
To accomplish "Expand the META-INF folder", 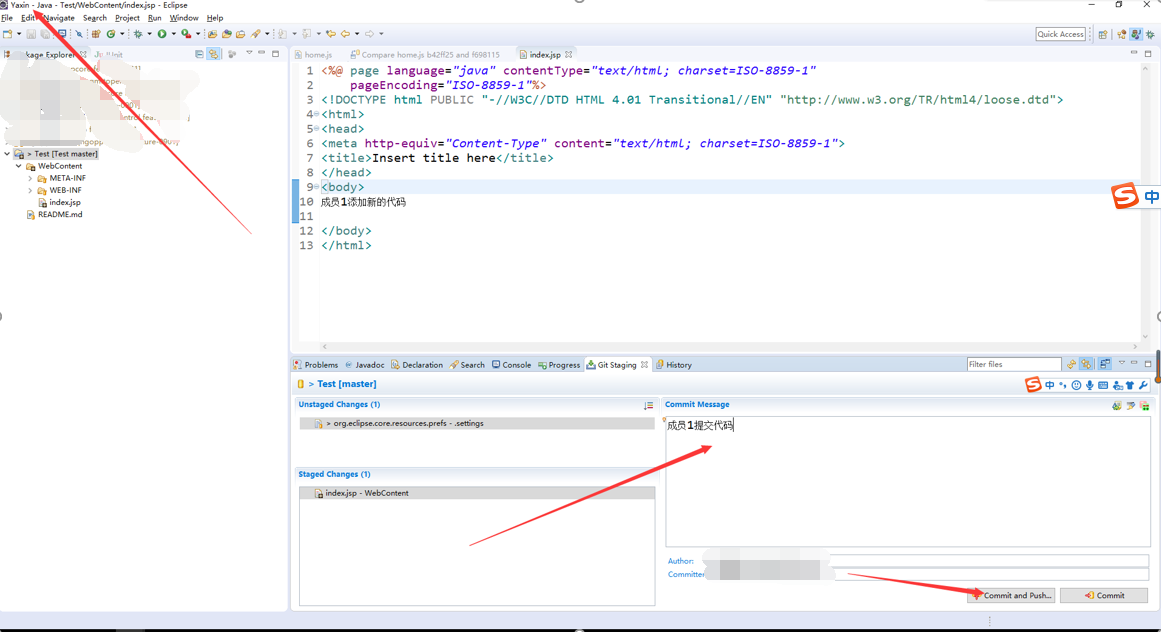I will [x=30, y=178].
